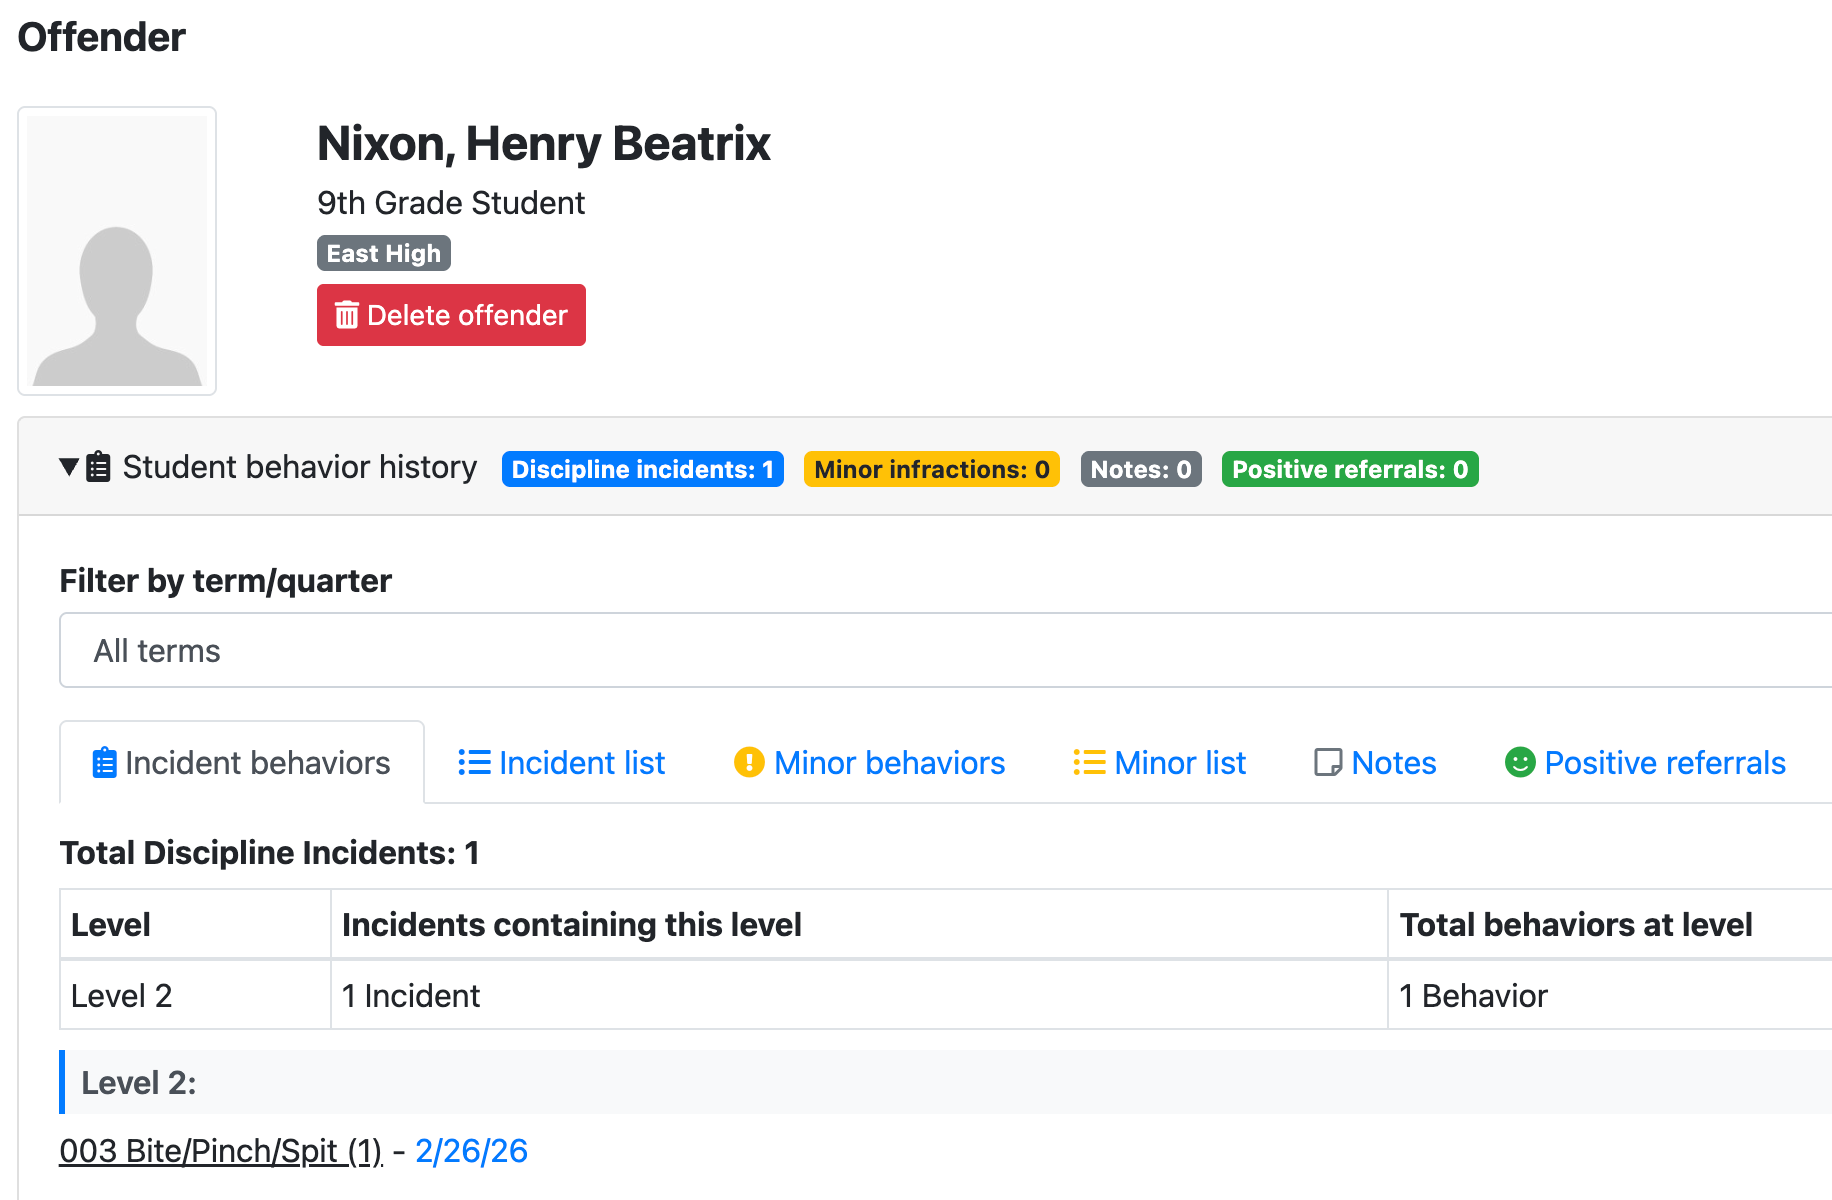This screenshot has height=1200, width=1832.
Task: Click the student profile photo placeholder
Action: point(117,251)
